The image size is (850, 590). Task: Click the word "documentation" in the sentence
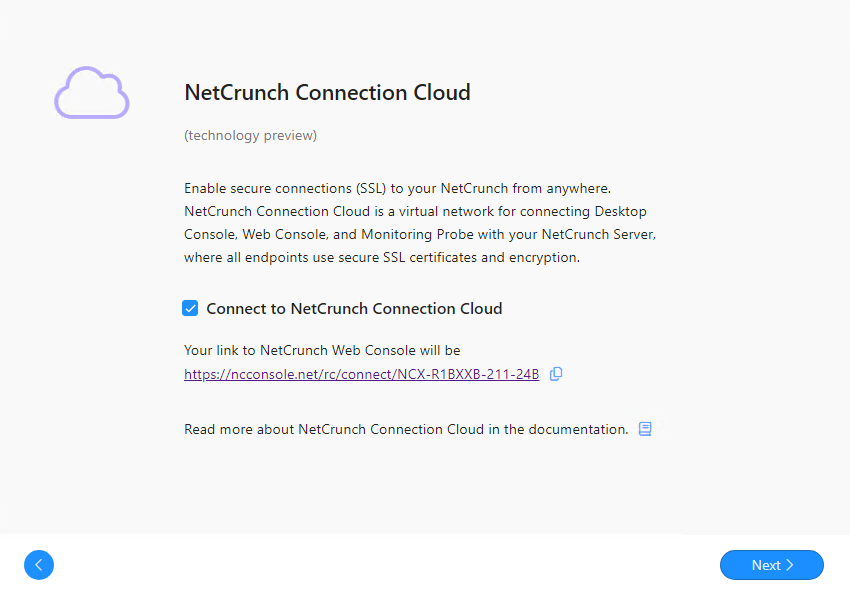pyautogui.click(x=581, y=429)
